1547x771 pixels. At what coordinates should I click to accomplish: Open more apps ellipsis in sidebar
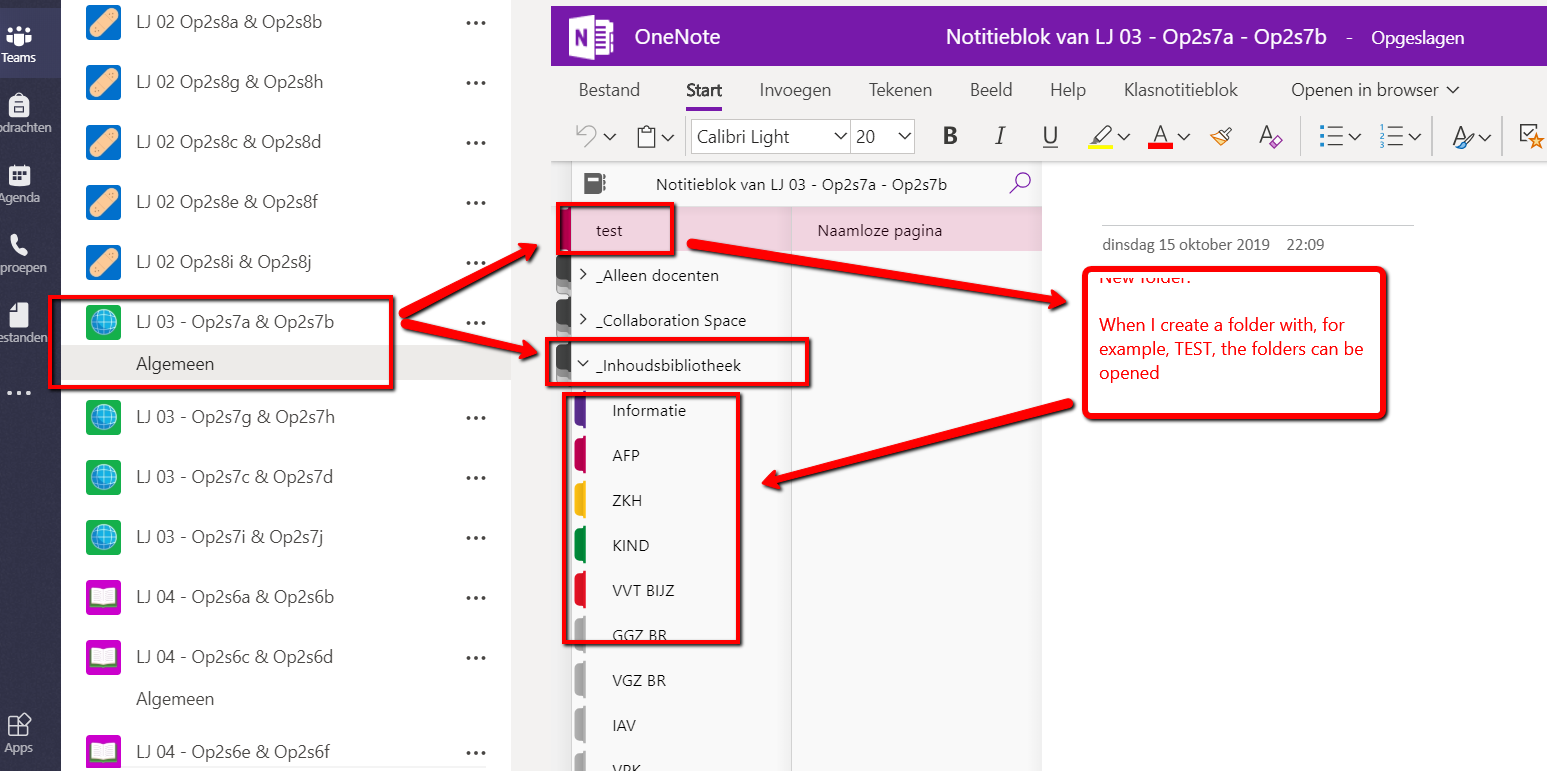point(18,393)
